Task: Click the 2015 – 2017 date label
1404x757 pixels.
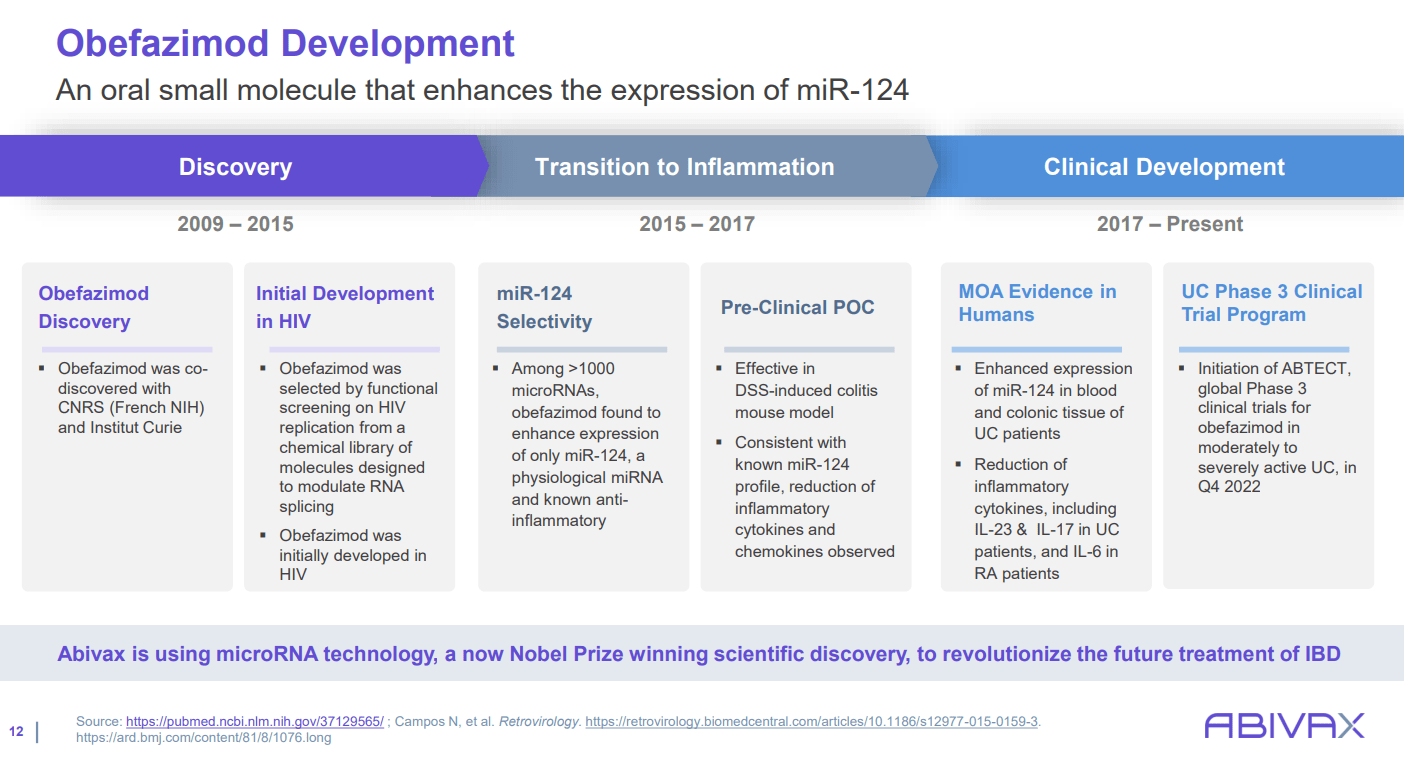Action: pos(697,223)
